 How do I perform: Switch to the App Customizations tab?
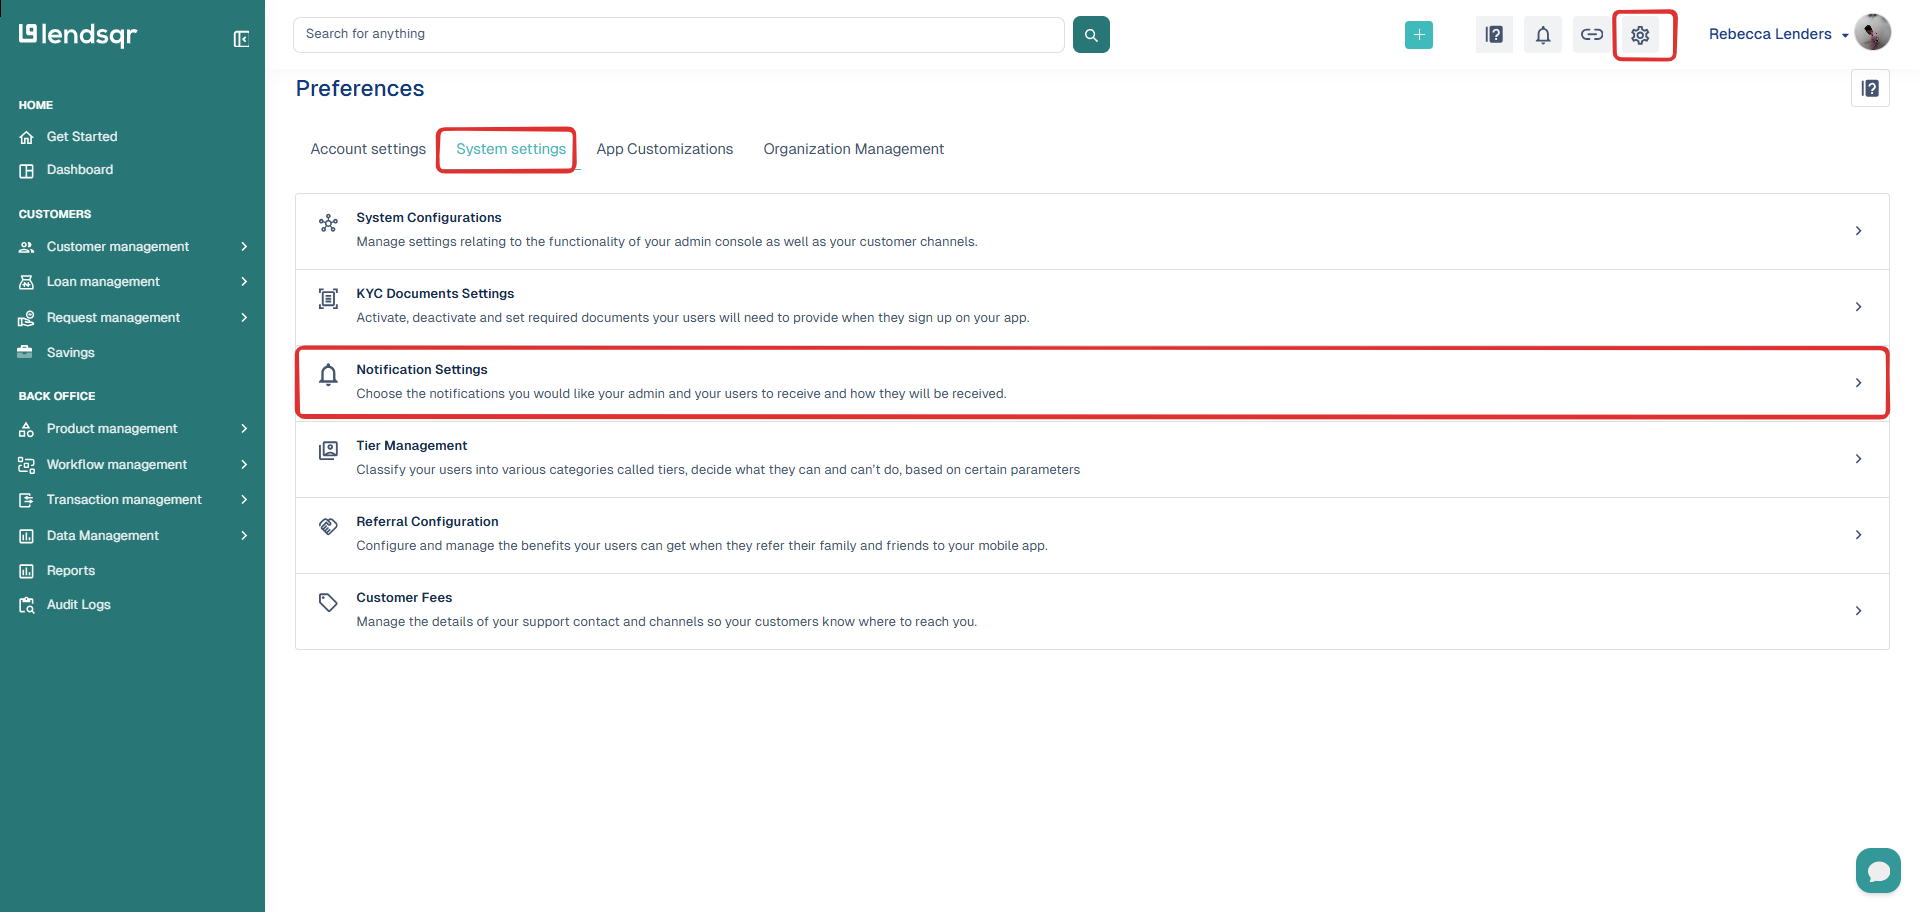click(665, 149)
